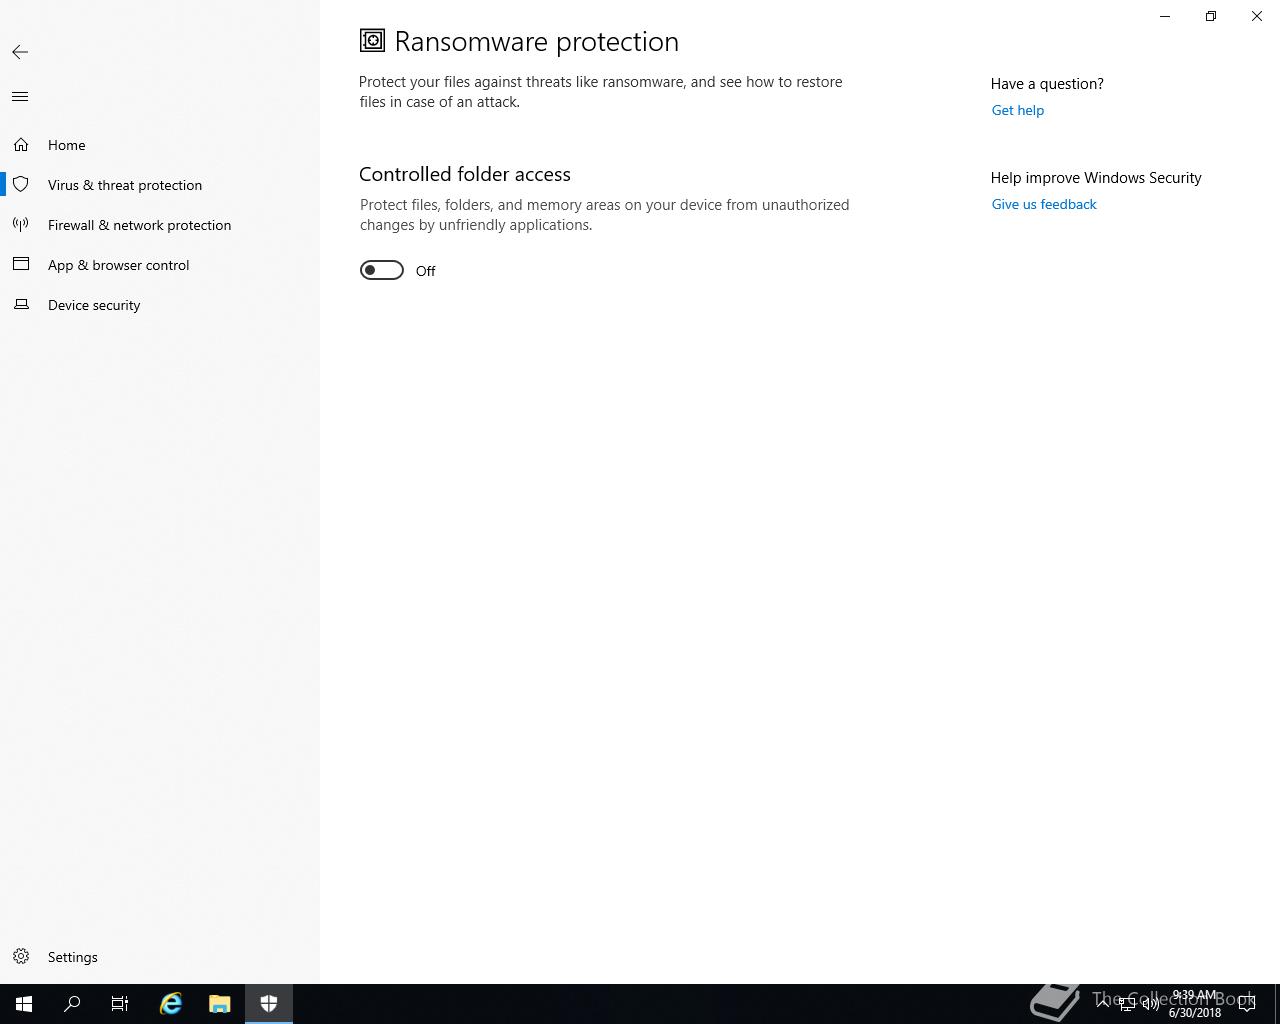Restore down the Windows Security window
The width and height of the screenshot is (1280, 1024).
pos(1211,16)
